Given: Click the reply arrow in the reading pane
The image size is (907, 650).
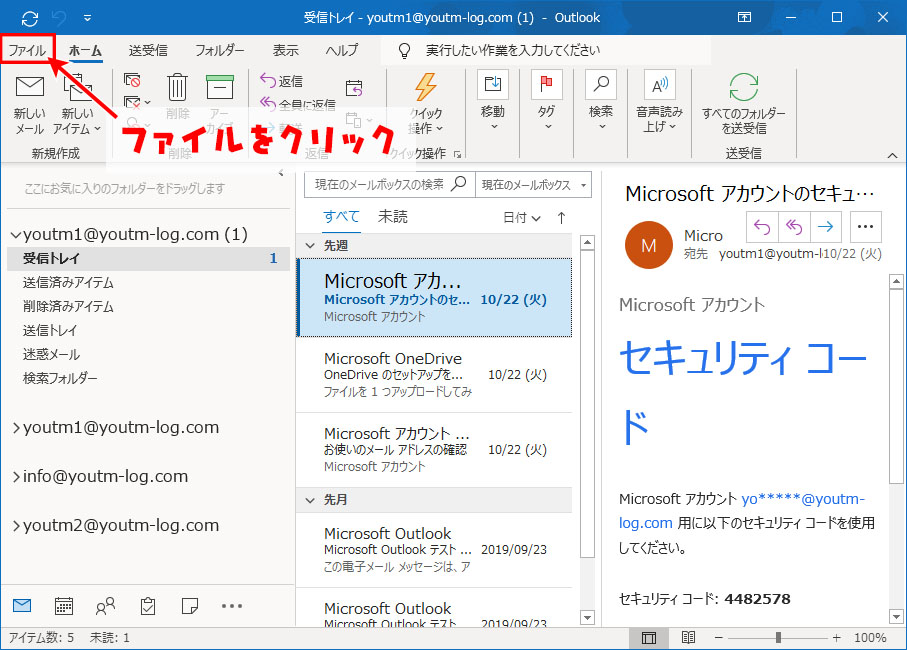Looking at the screenshot, I should 762,227.
